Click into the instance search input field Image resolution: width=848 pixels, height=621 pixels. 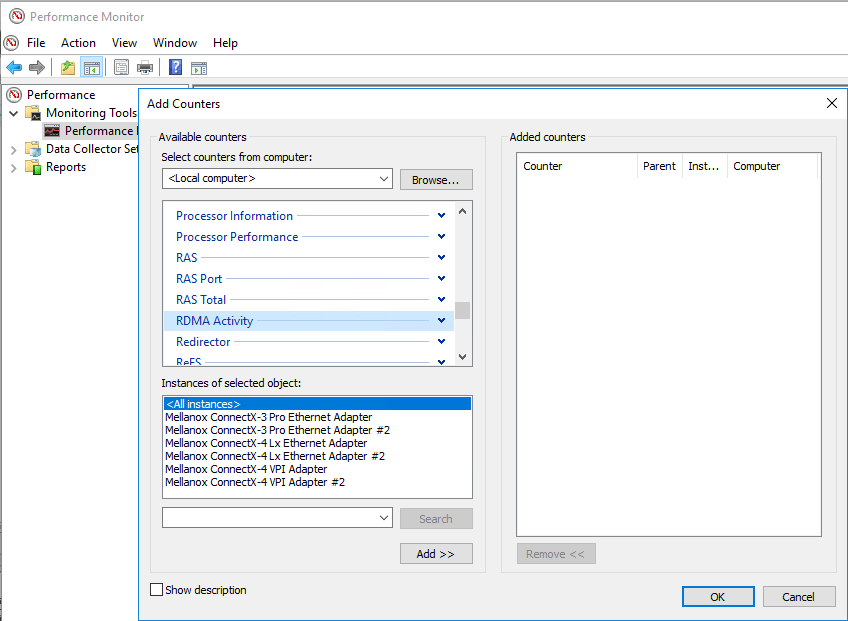[x=270, y=518]
